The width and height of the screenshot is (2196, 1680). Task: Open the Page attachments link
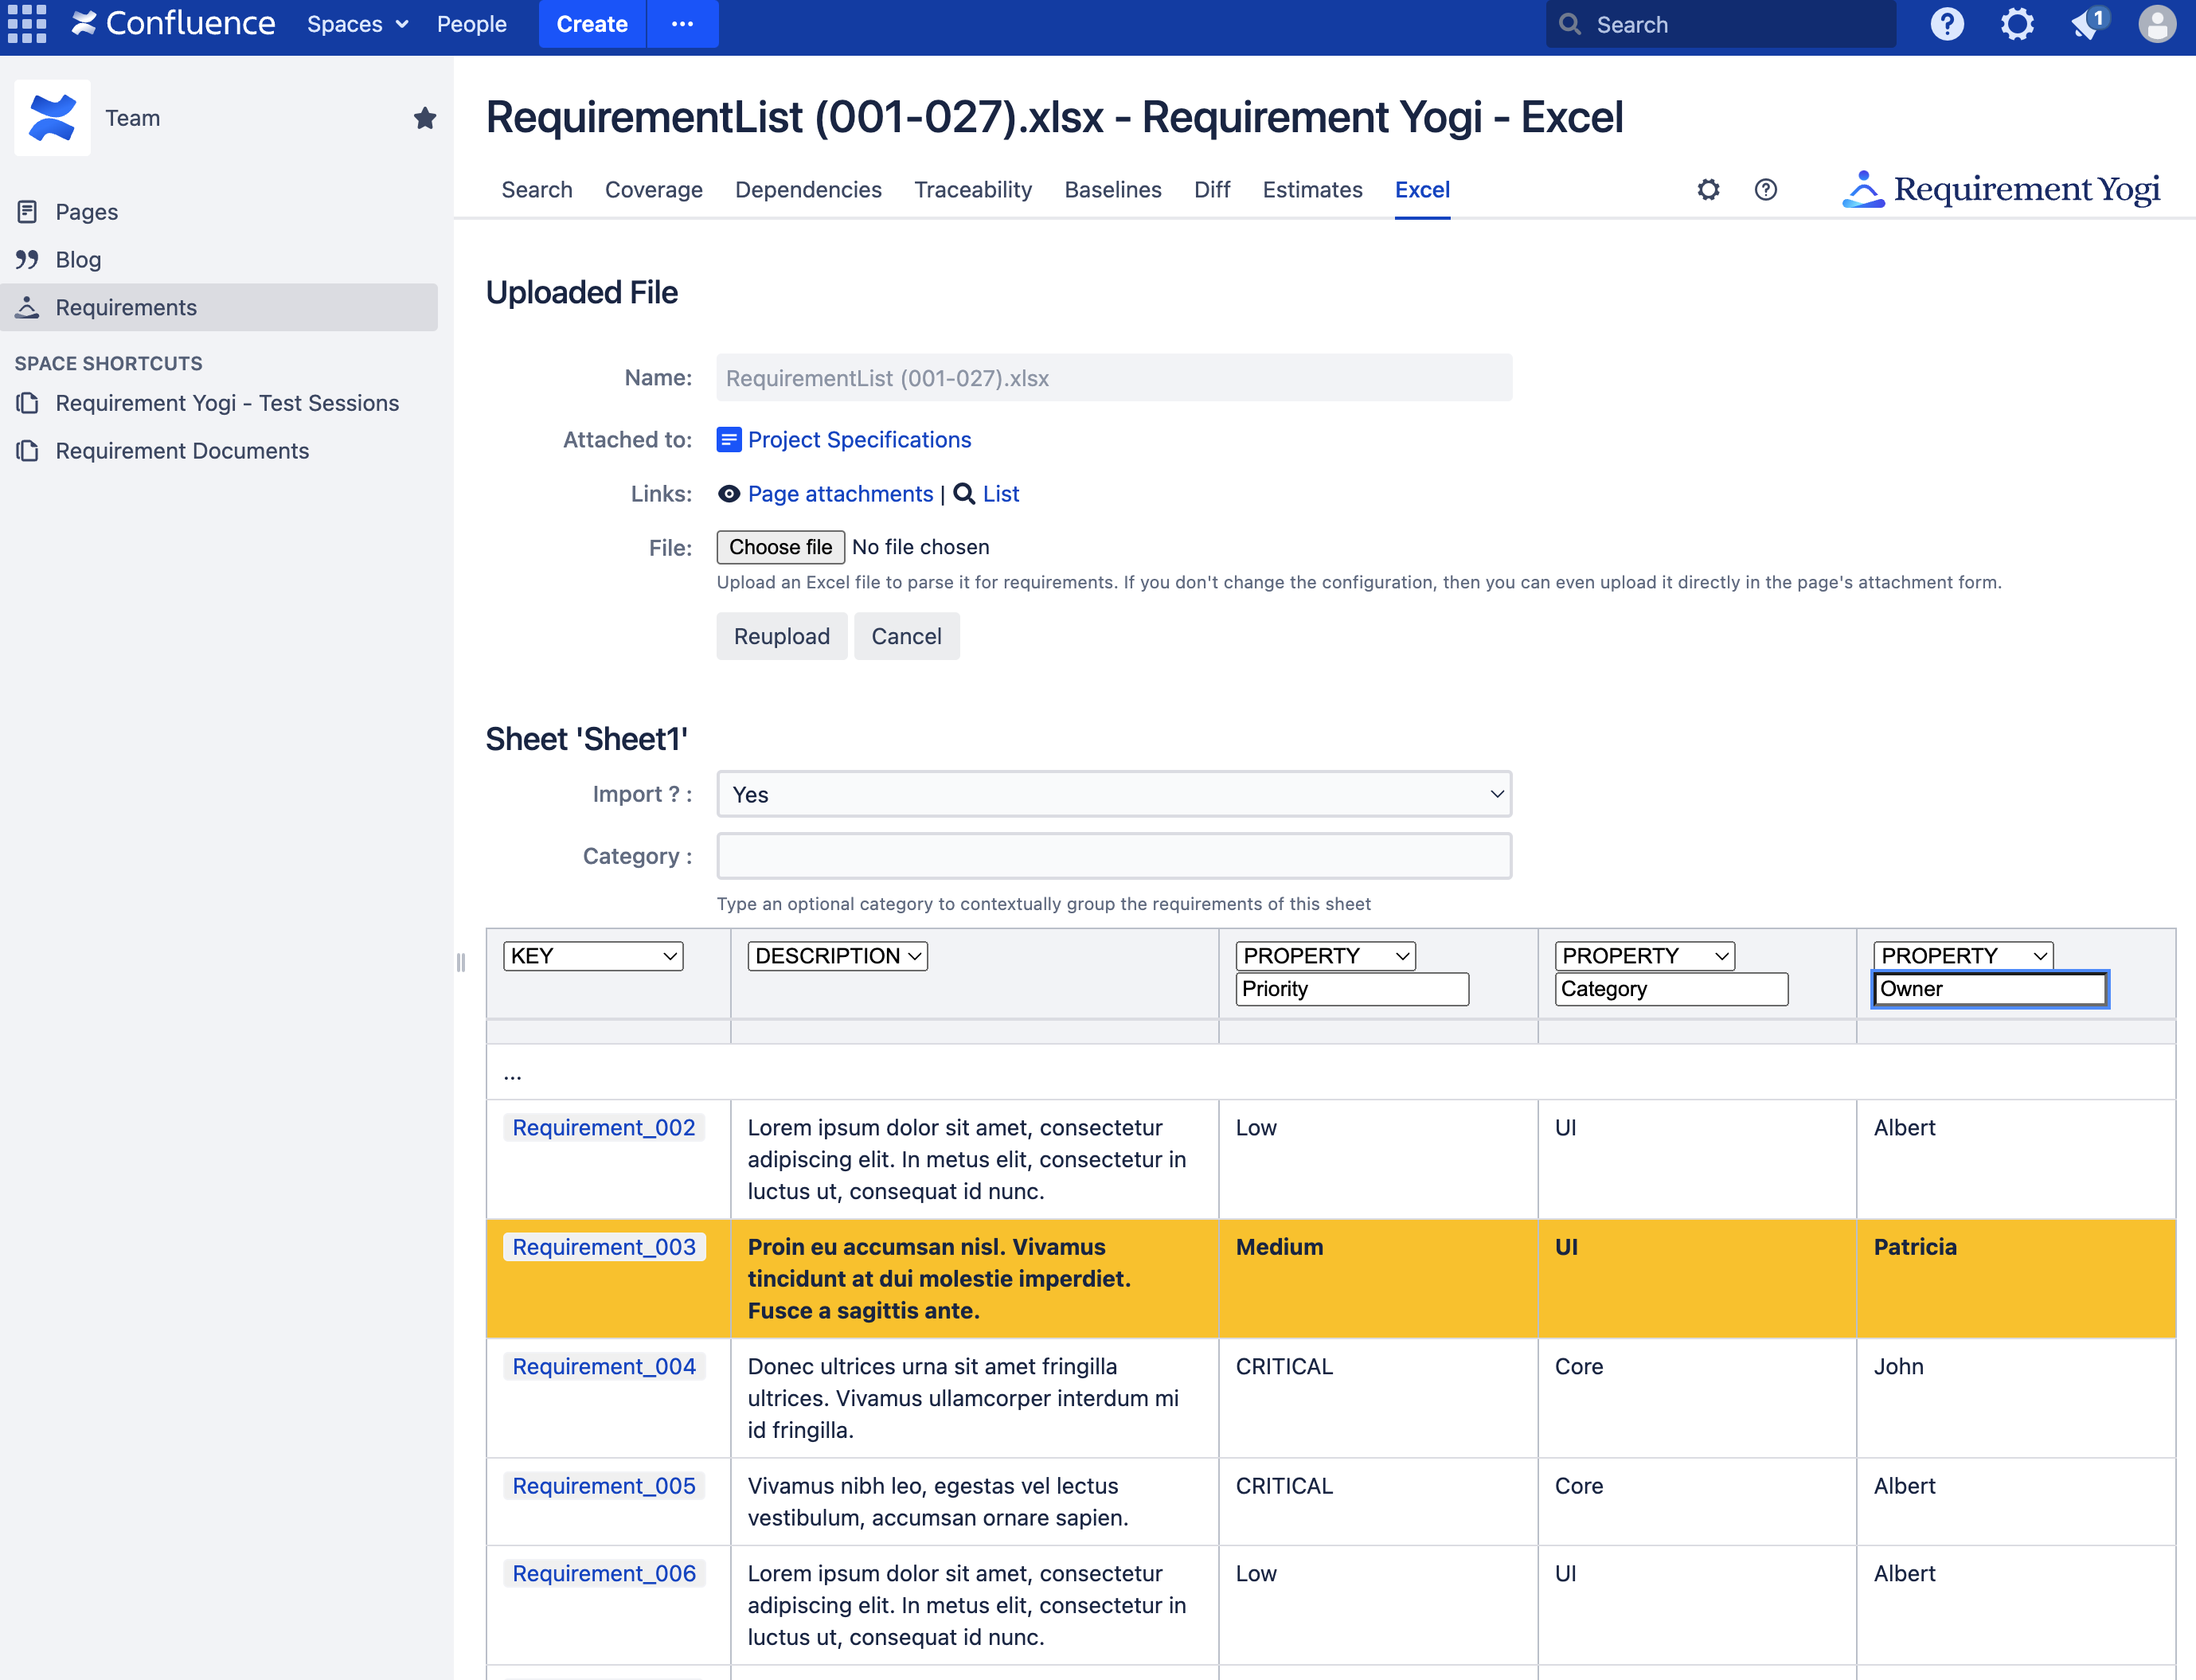[839, 494]
